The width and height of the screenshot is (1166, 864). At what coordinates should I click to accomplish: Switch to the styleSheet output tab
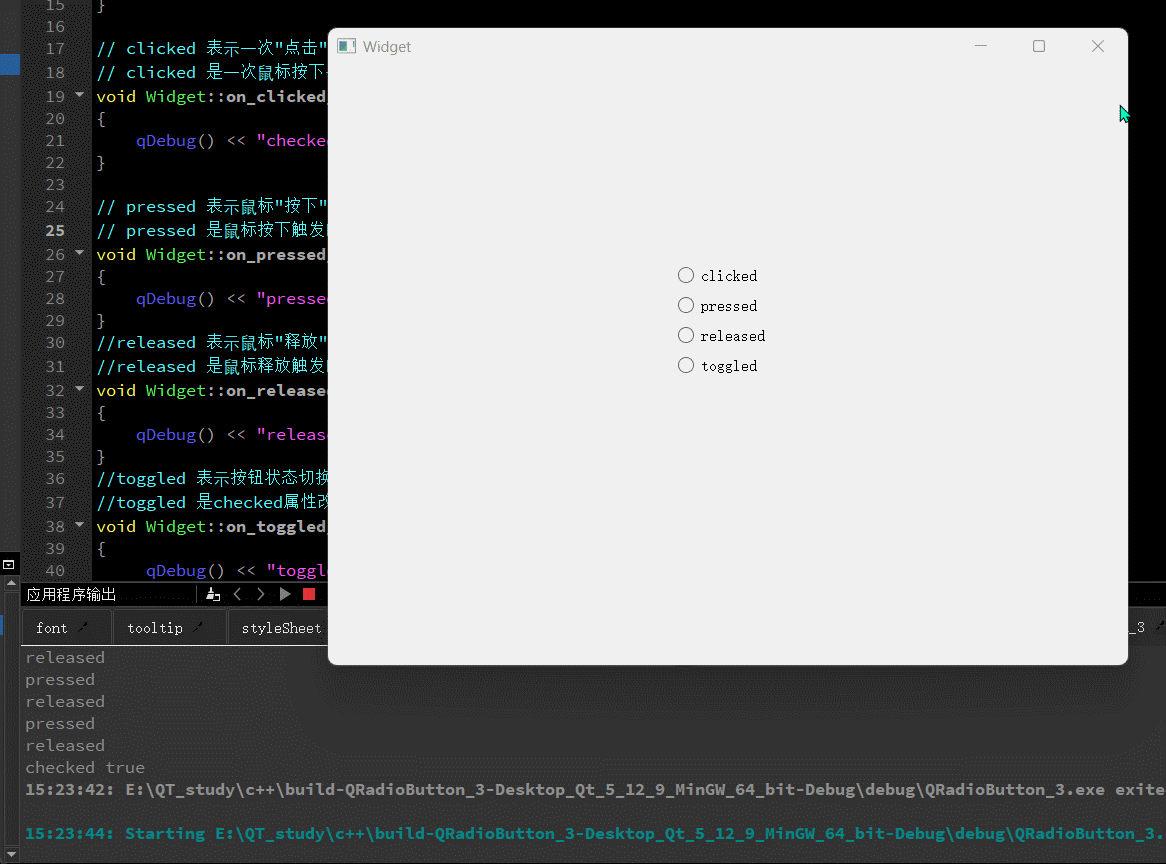pyautogui.click(x=281, y=628)
